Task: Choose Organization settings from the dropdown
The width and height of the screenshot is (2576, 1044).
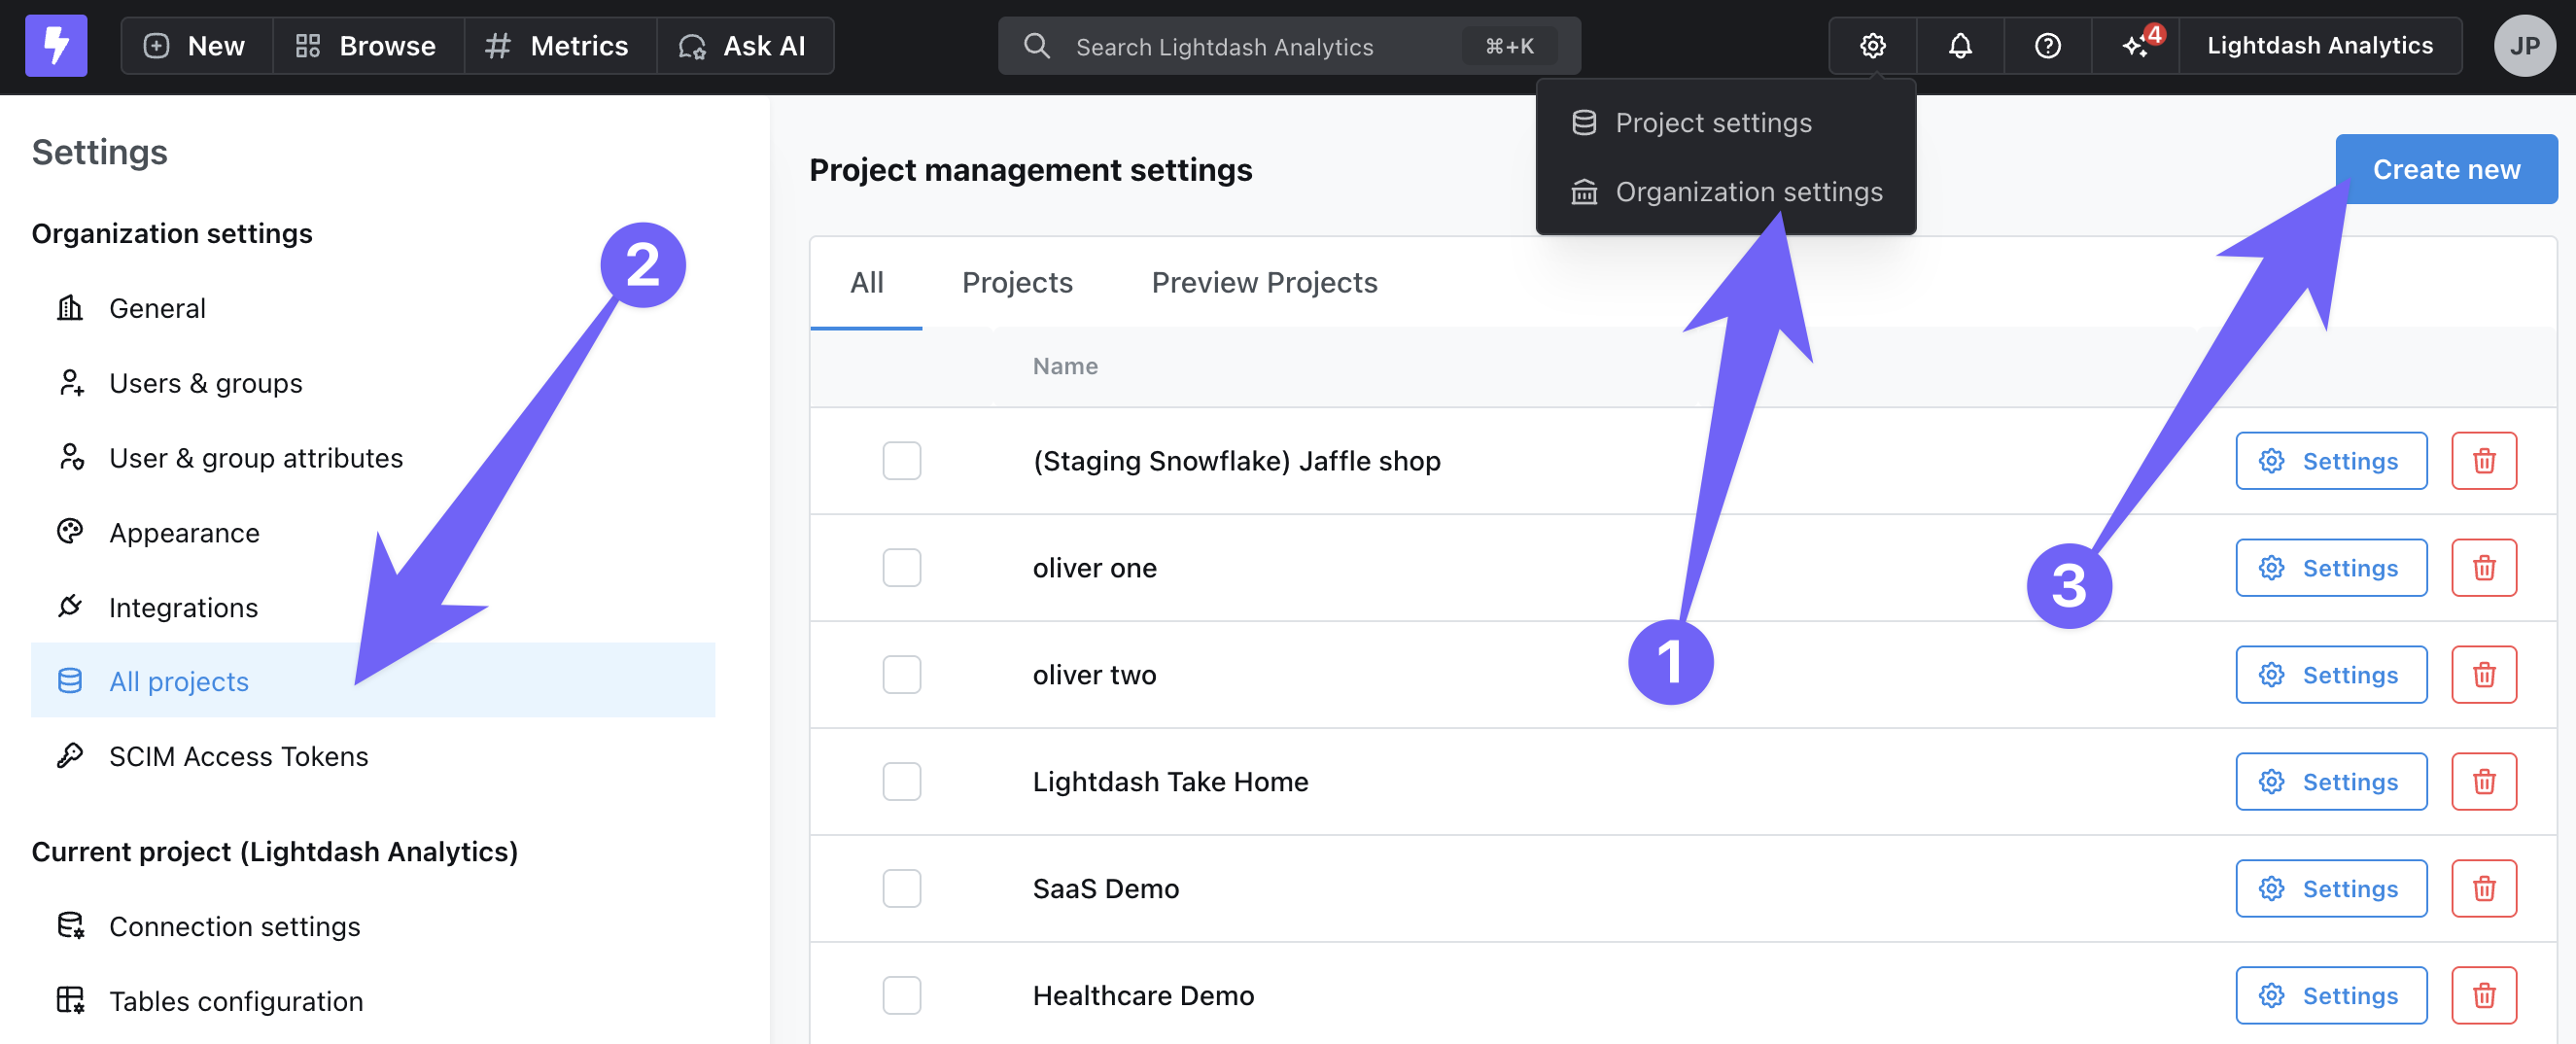Action: 1748,191
